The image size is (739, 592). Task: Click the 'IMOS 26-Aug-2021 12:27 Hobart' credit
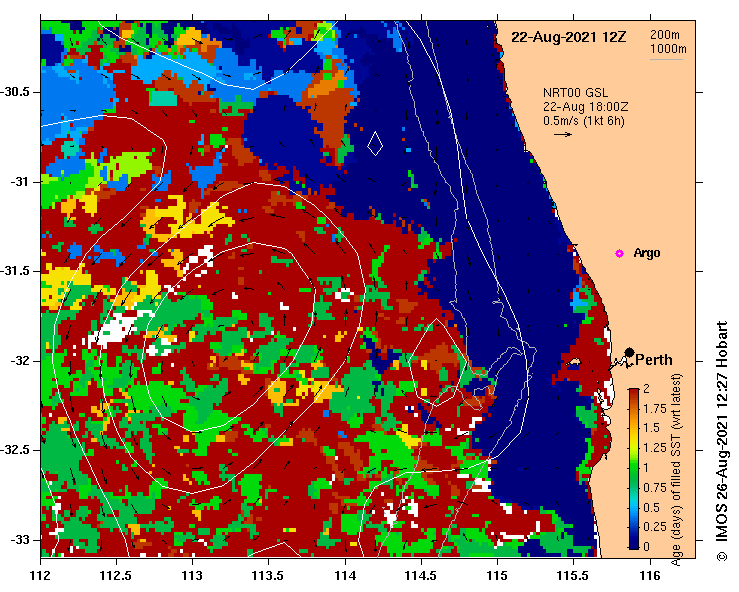722,440
